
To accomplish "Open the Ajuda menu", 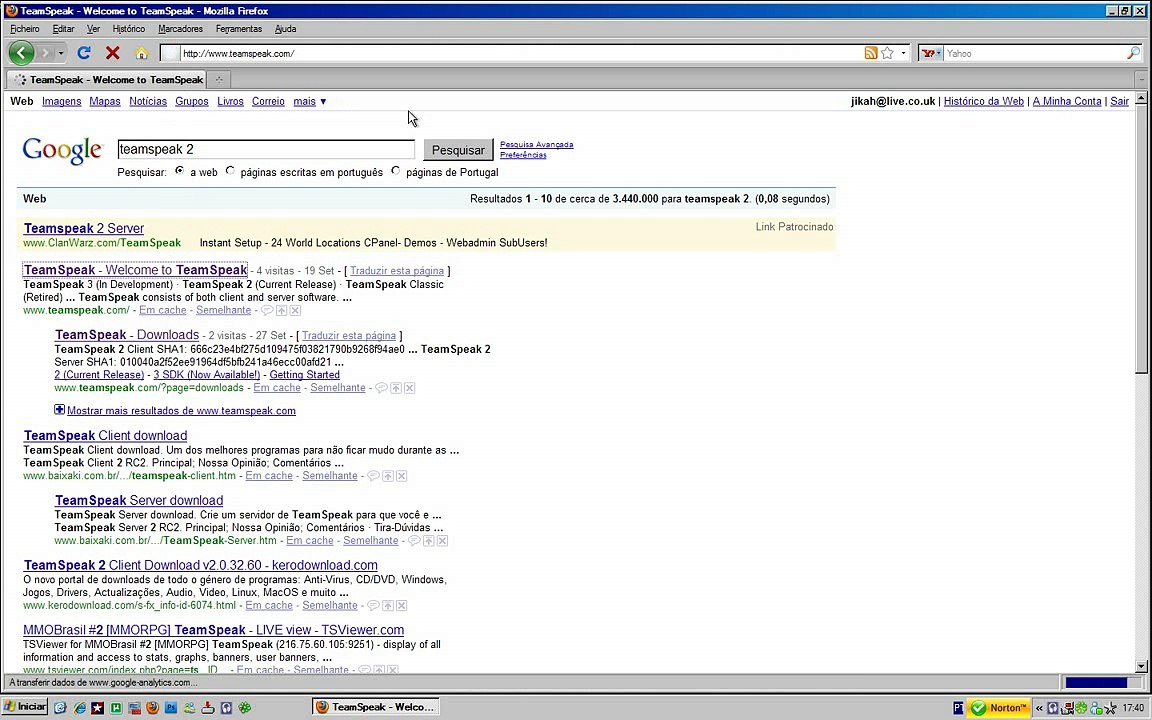I will pos(285,29).
